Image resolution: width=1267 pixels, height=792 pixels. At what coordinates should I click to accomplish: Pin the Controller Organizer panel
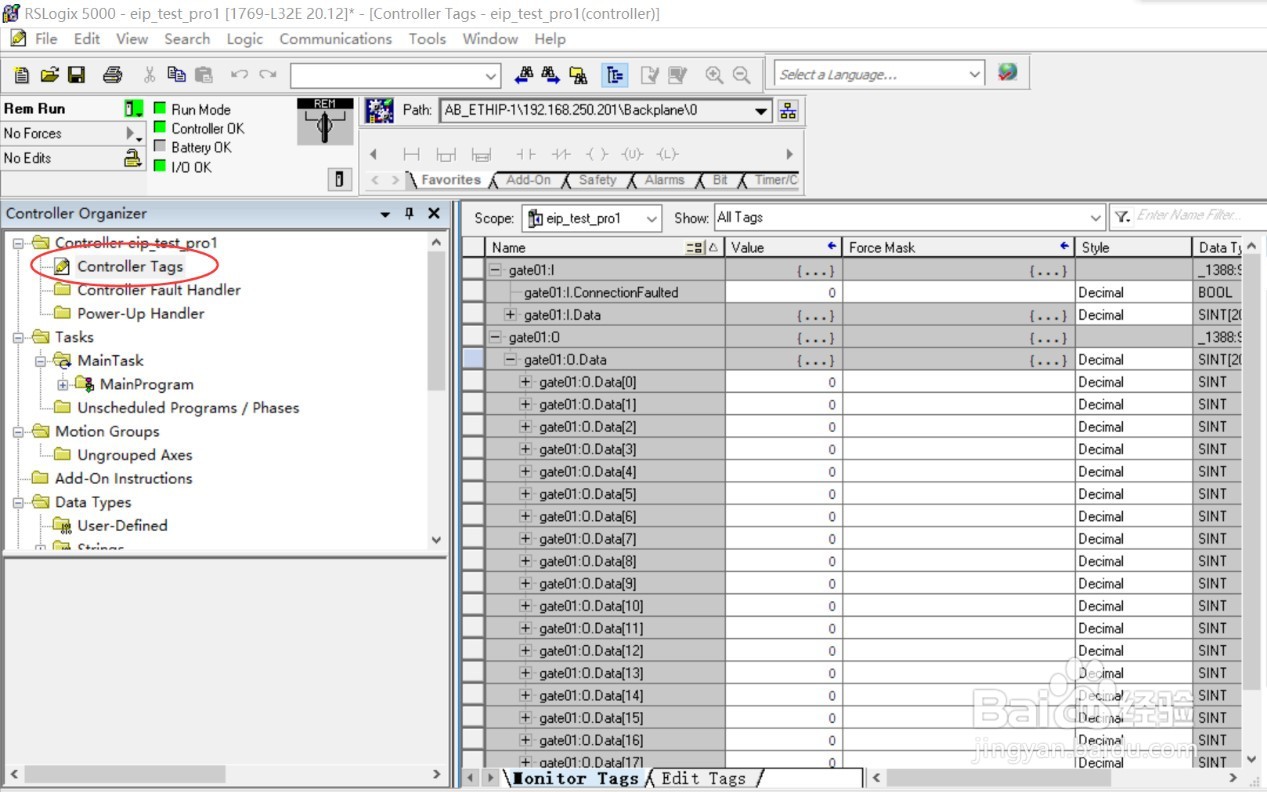point(409,213)
